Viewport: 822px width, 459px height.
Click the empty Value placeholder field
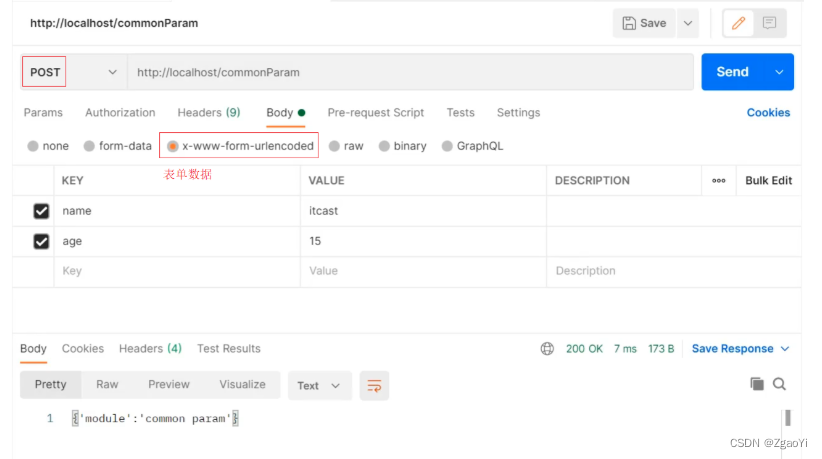[424, 271]
